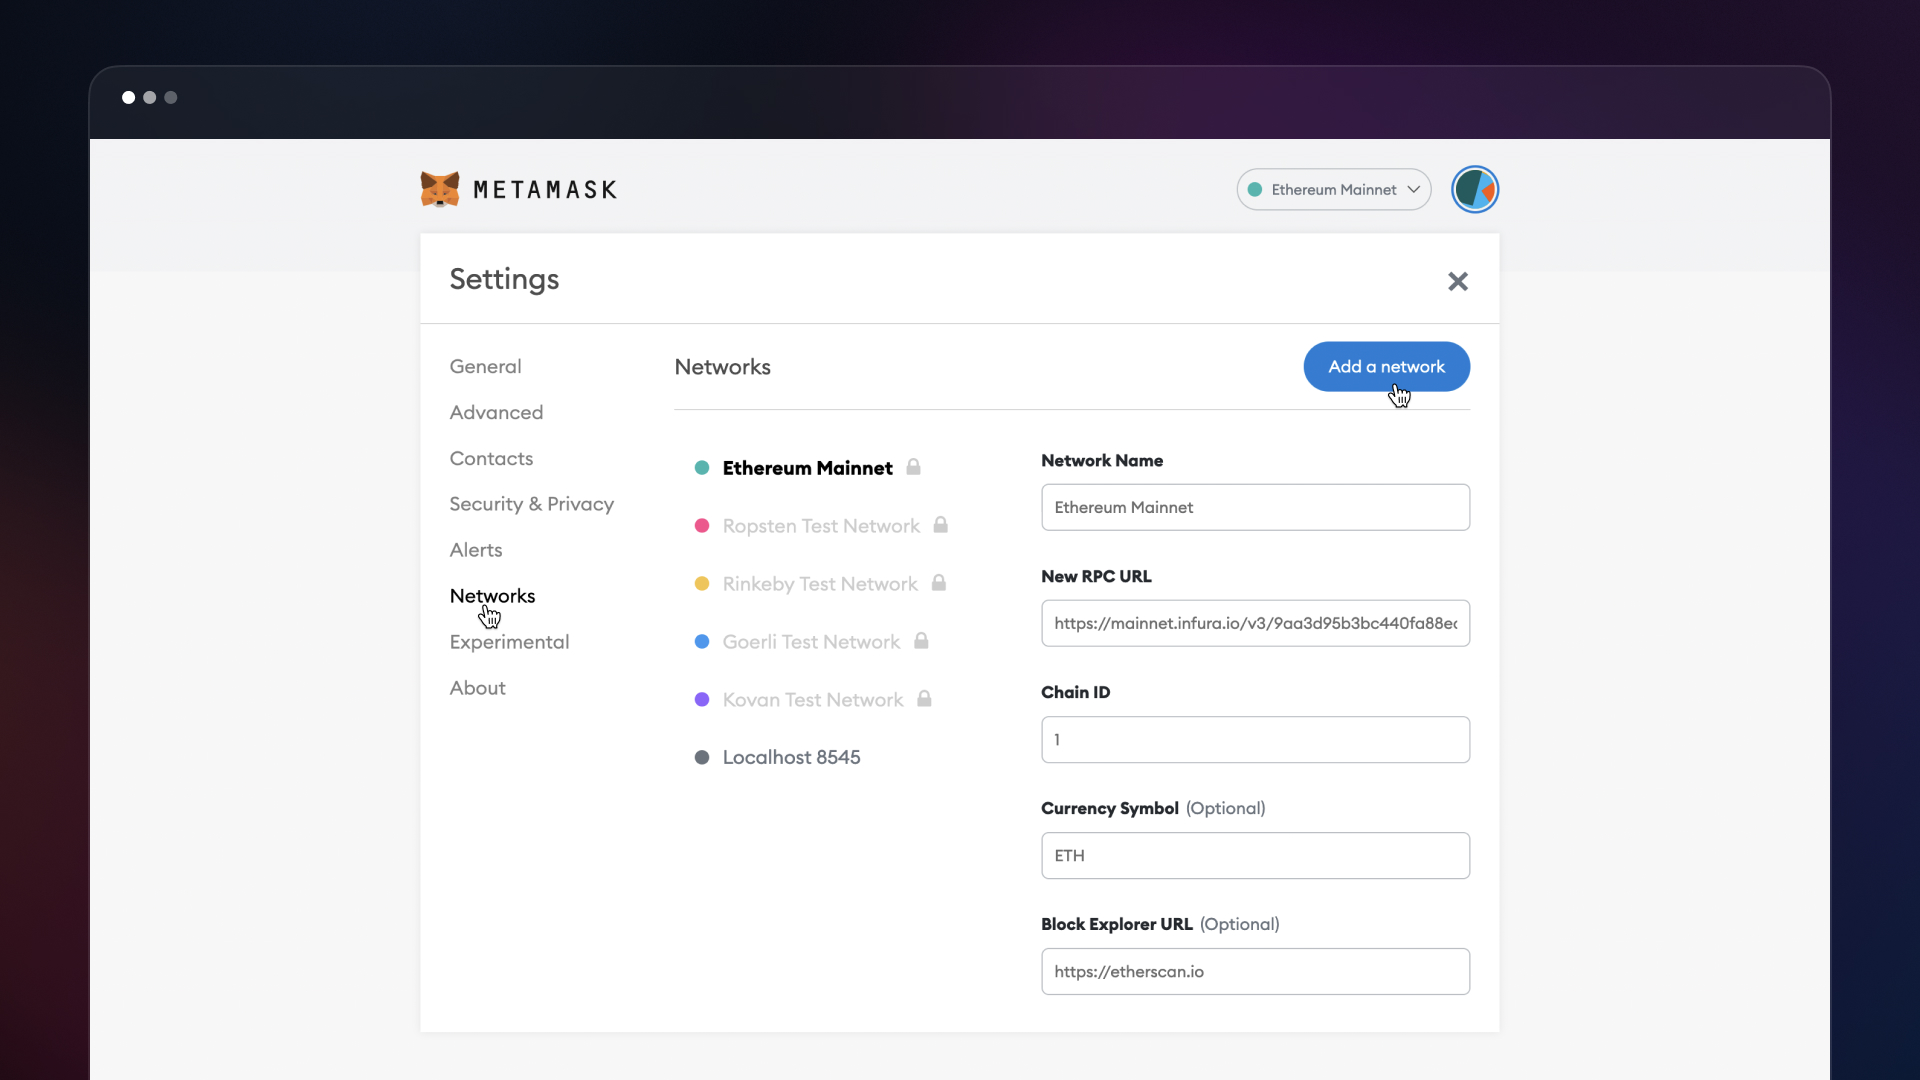Image resolution: width=1920 pixels, height=1080 pixels.
Task: Click lock icon next to Goerli Test Network
Action: (x=921, y=641)
